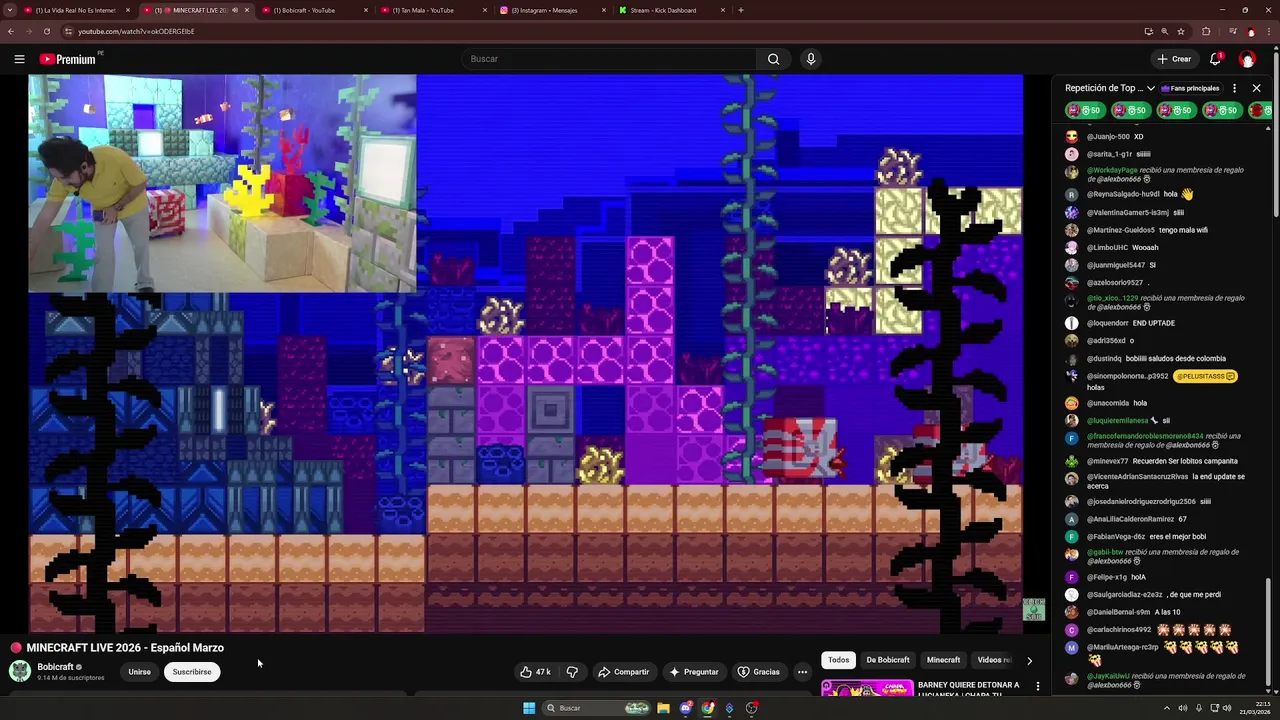Close the chat replay panel
This screenshot has height=720, width=1280.
click(x=1257, y=88)
